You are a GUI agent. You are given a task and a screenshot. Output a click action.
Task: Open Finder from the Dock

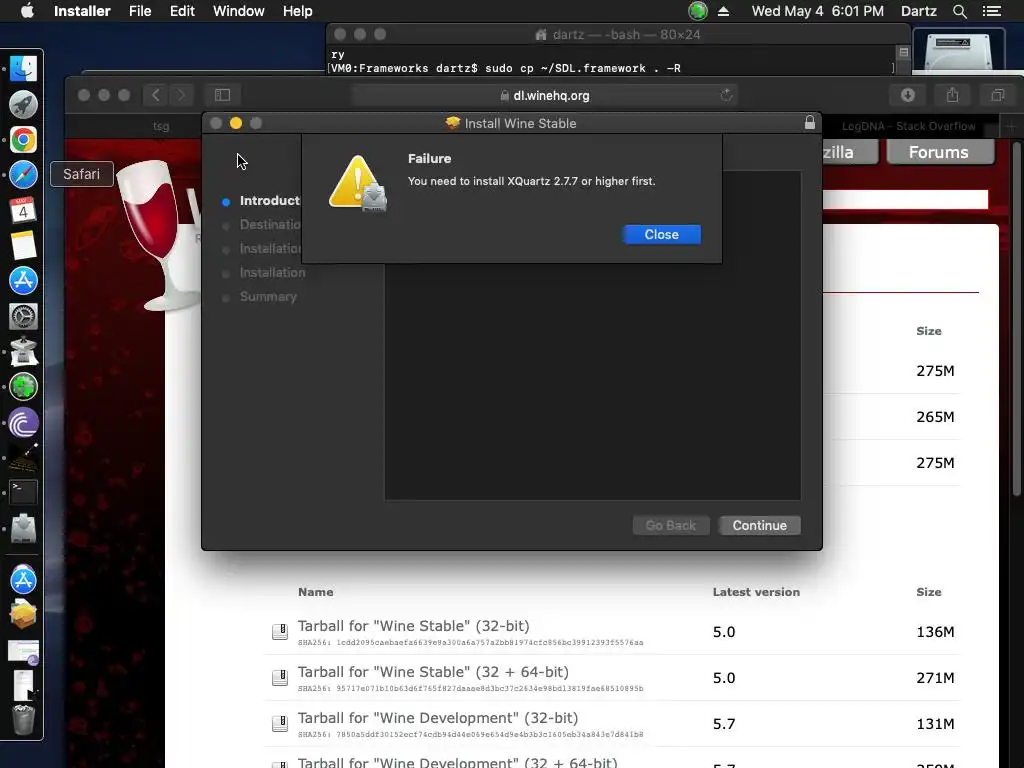[24, 69]
